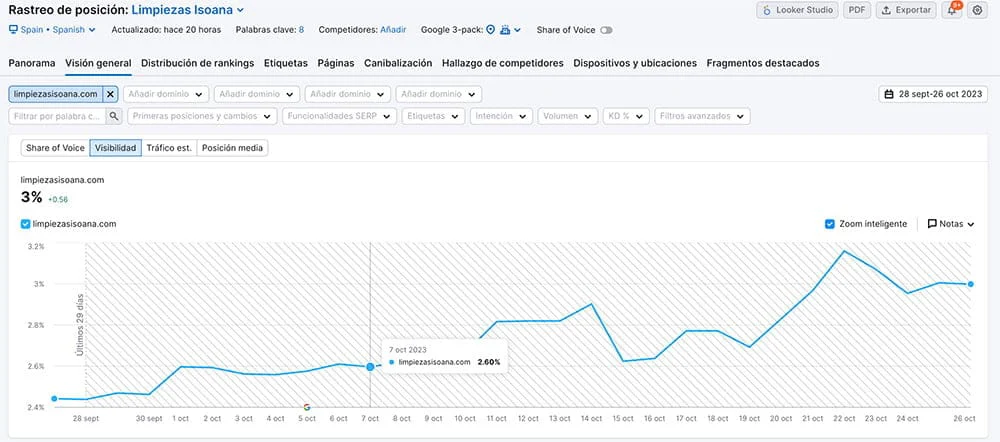Select Share of Voice chart metric

(x=55, y=148)
